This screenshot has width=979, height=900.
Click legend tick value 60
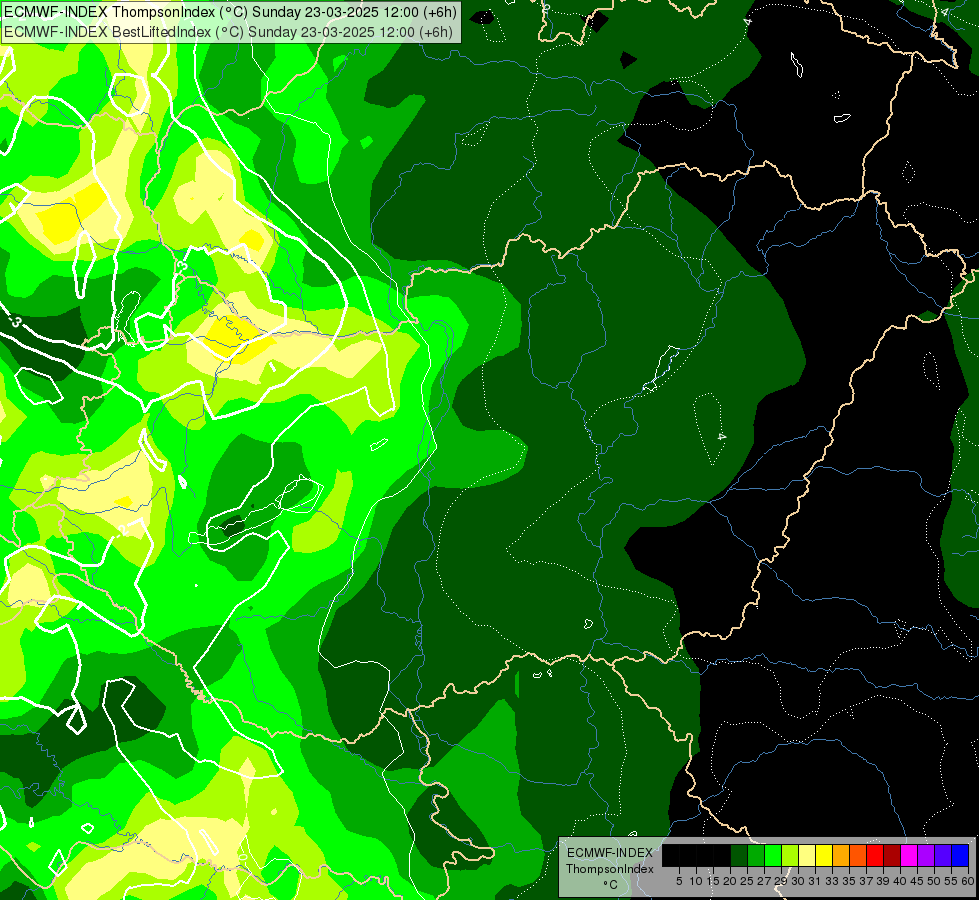click(x=967, y=881)
